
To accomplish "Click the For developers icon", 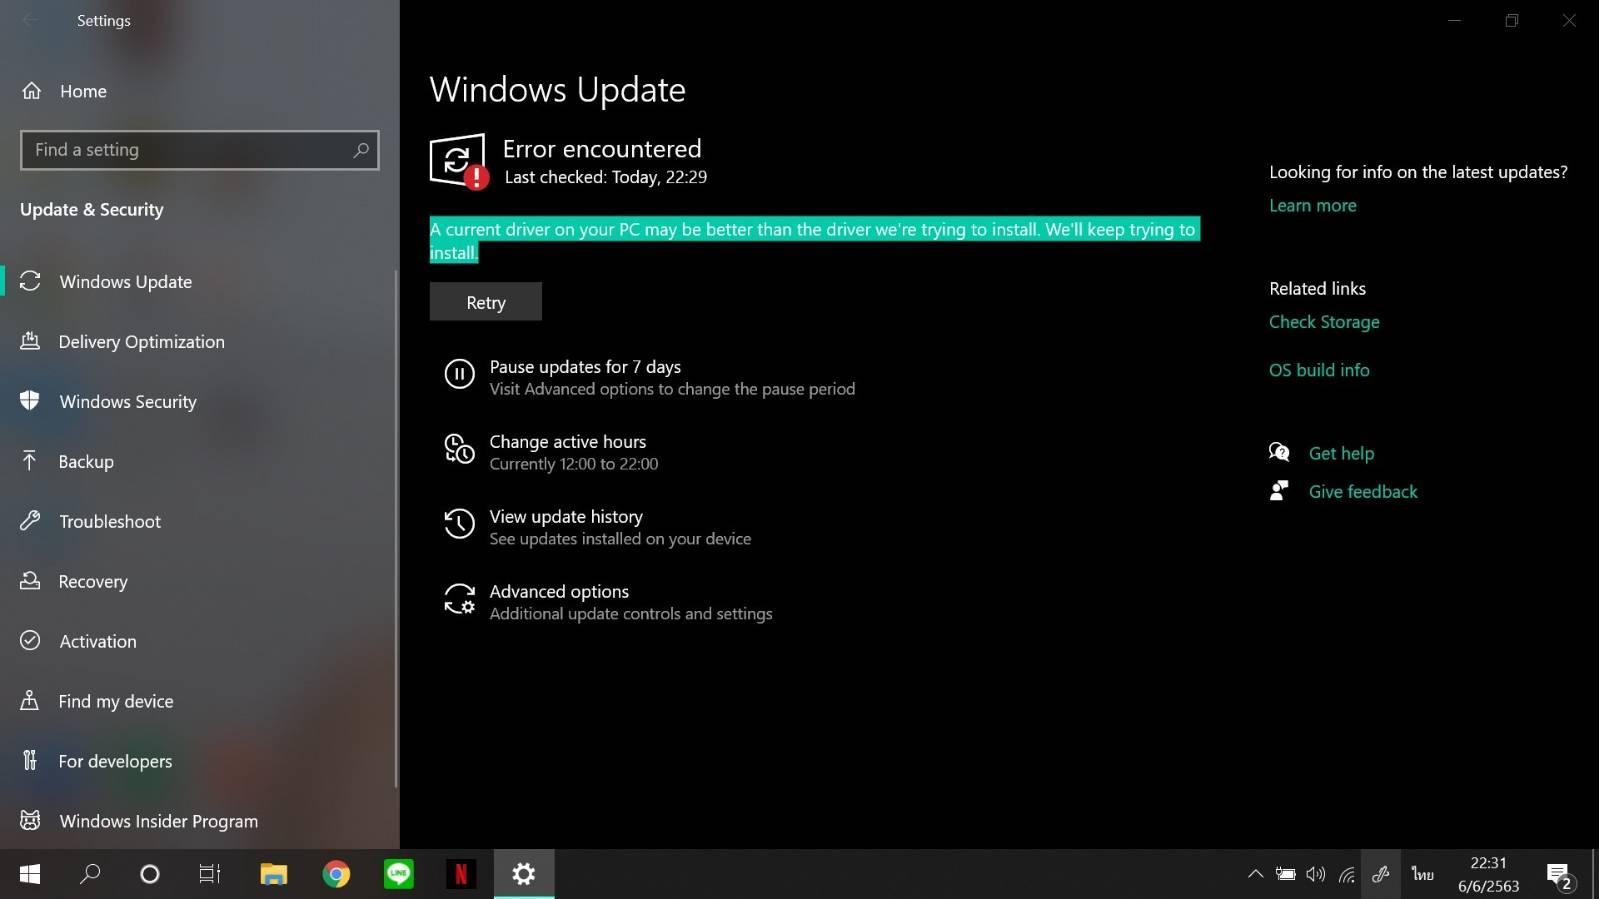I will [30, 761].
